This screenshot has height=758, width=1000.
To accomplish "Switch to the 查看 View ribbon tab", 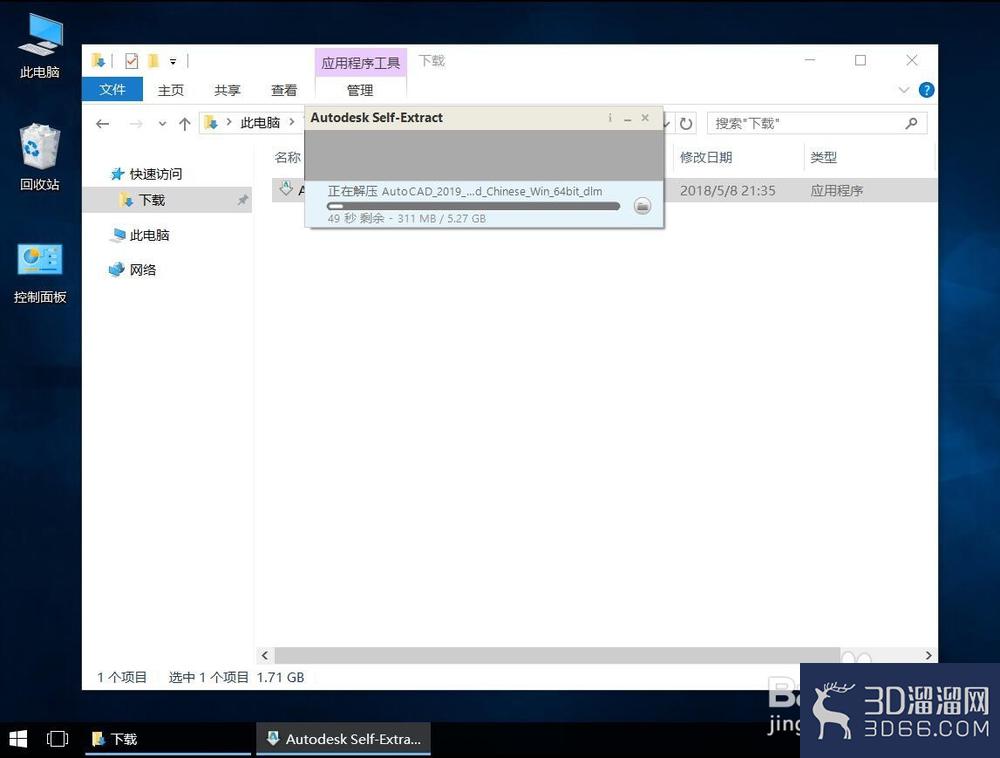I will click(284, 90).
